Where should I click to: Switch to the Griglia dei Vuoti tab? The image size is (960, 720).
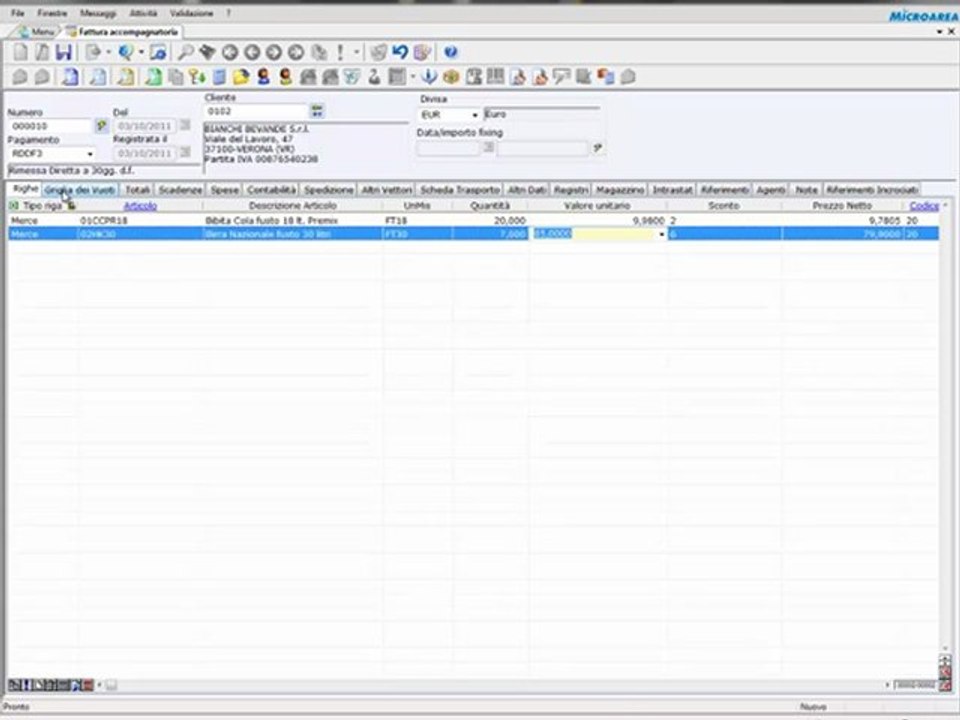[x=80, y=190]
